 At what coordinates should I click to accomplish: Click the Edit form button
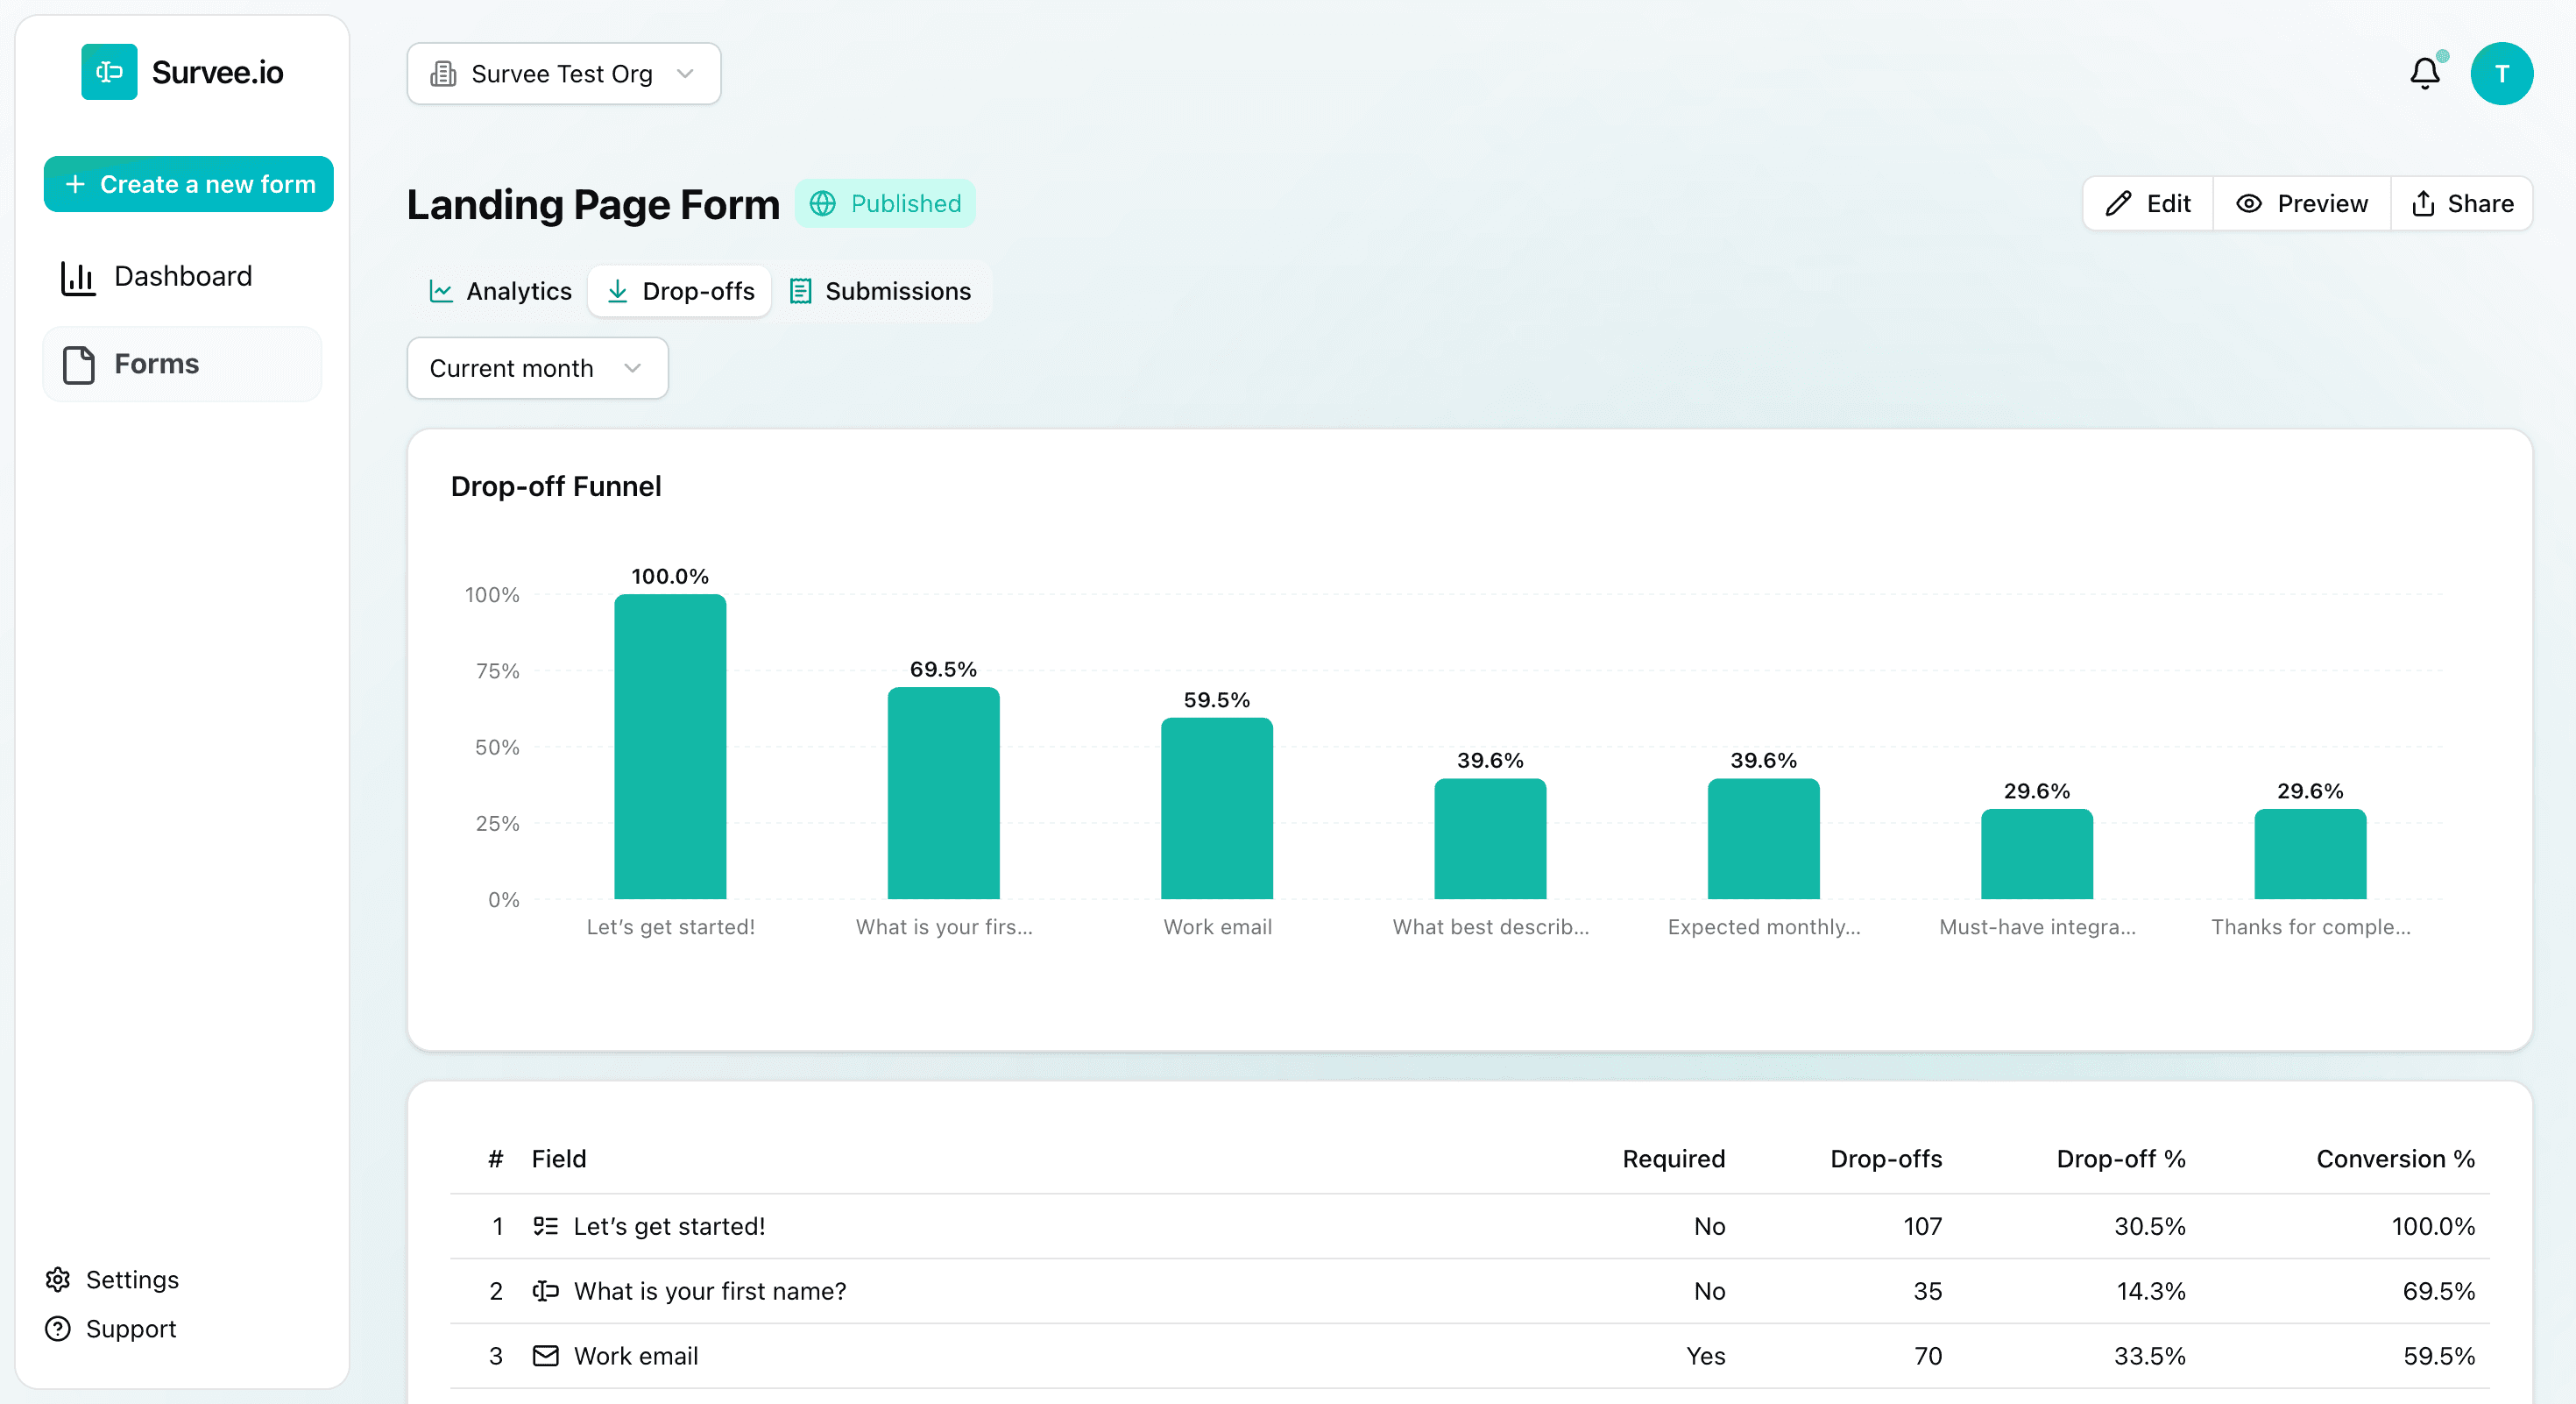2148,204
